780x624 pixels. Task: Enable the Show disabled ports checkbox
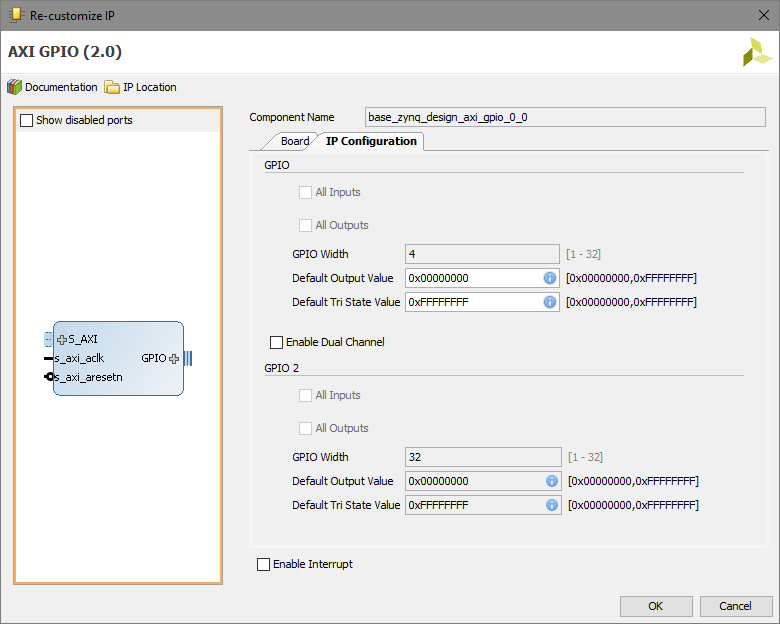[x=27, y=120]
